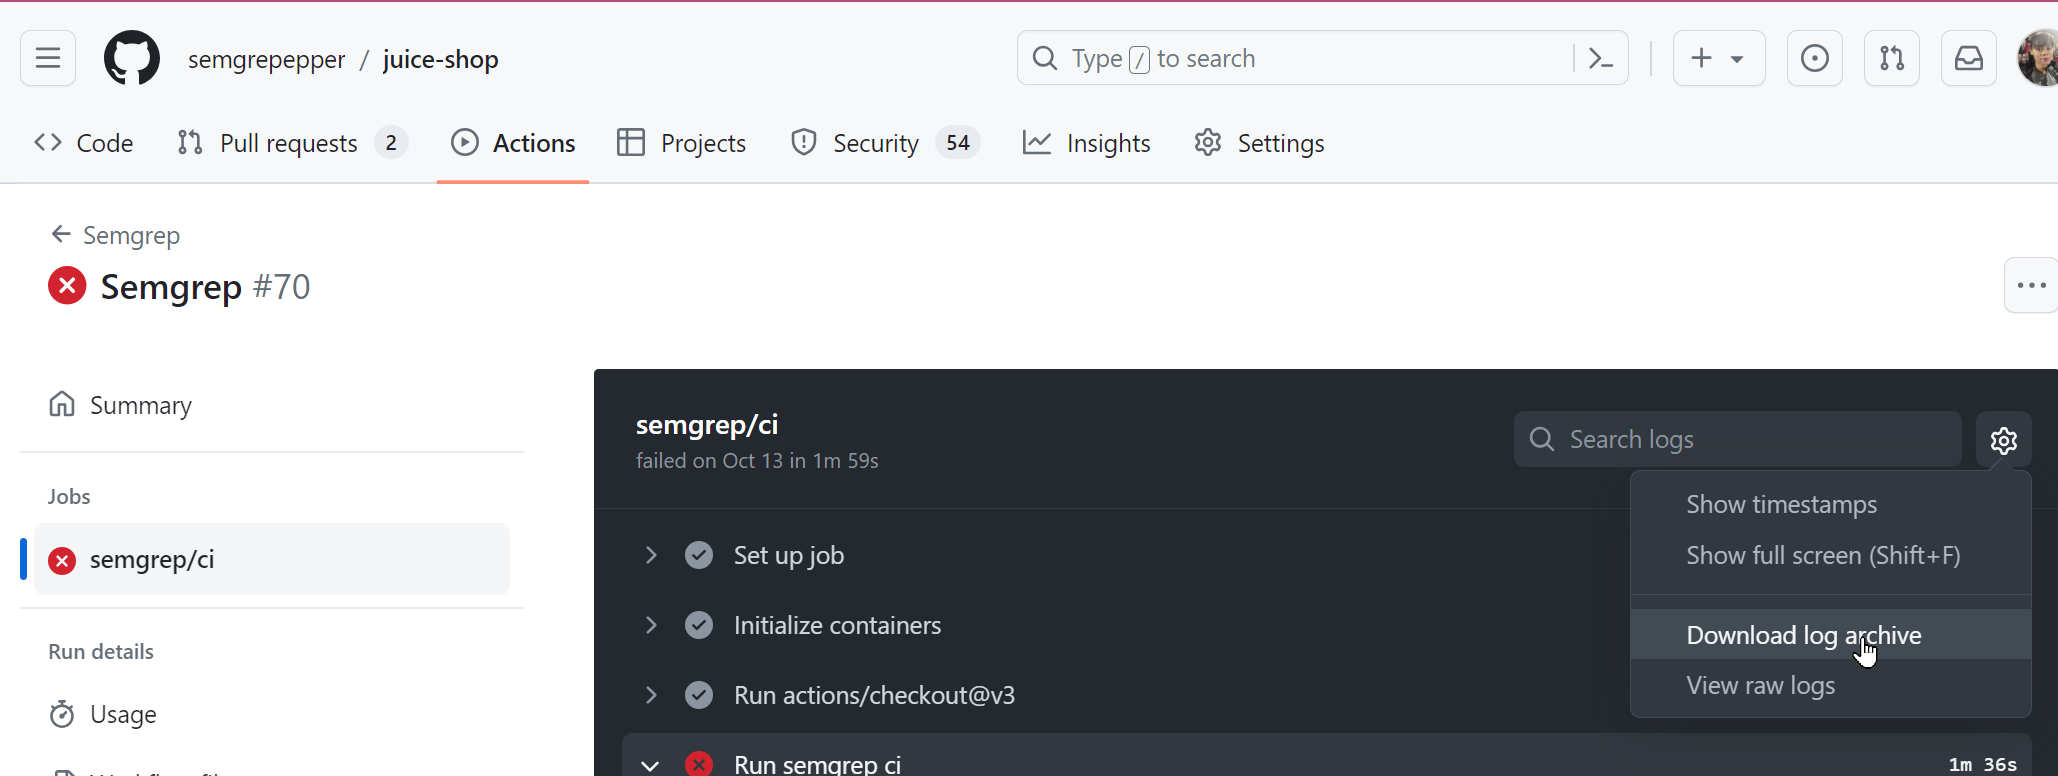The height and width of the screenshot is (776, 2058).
Task: Open the create new plus dropdown
Action: click(1717, 58)
